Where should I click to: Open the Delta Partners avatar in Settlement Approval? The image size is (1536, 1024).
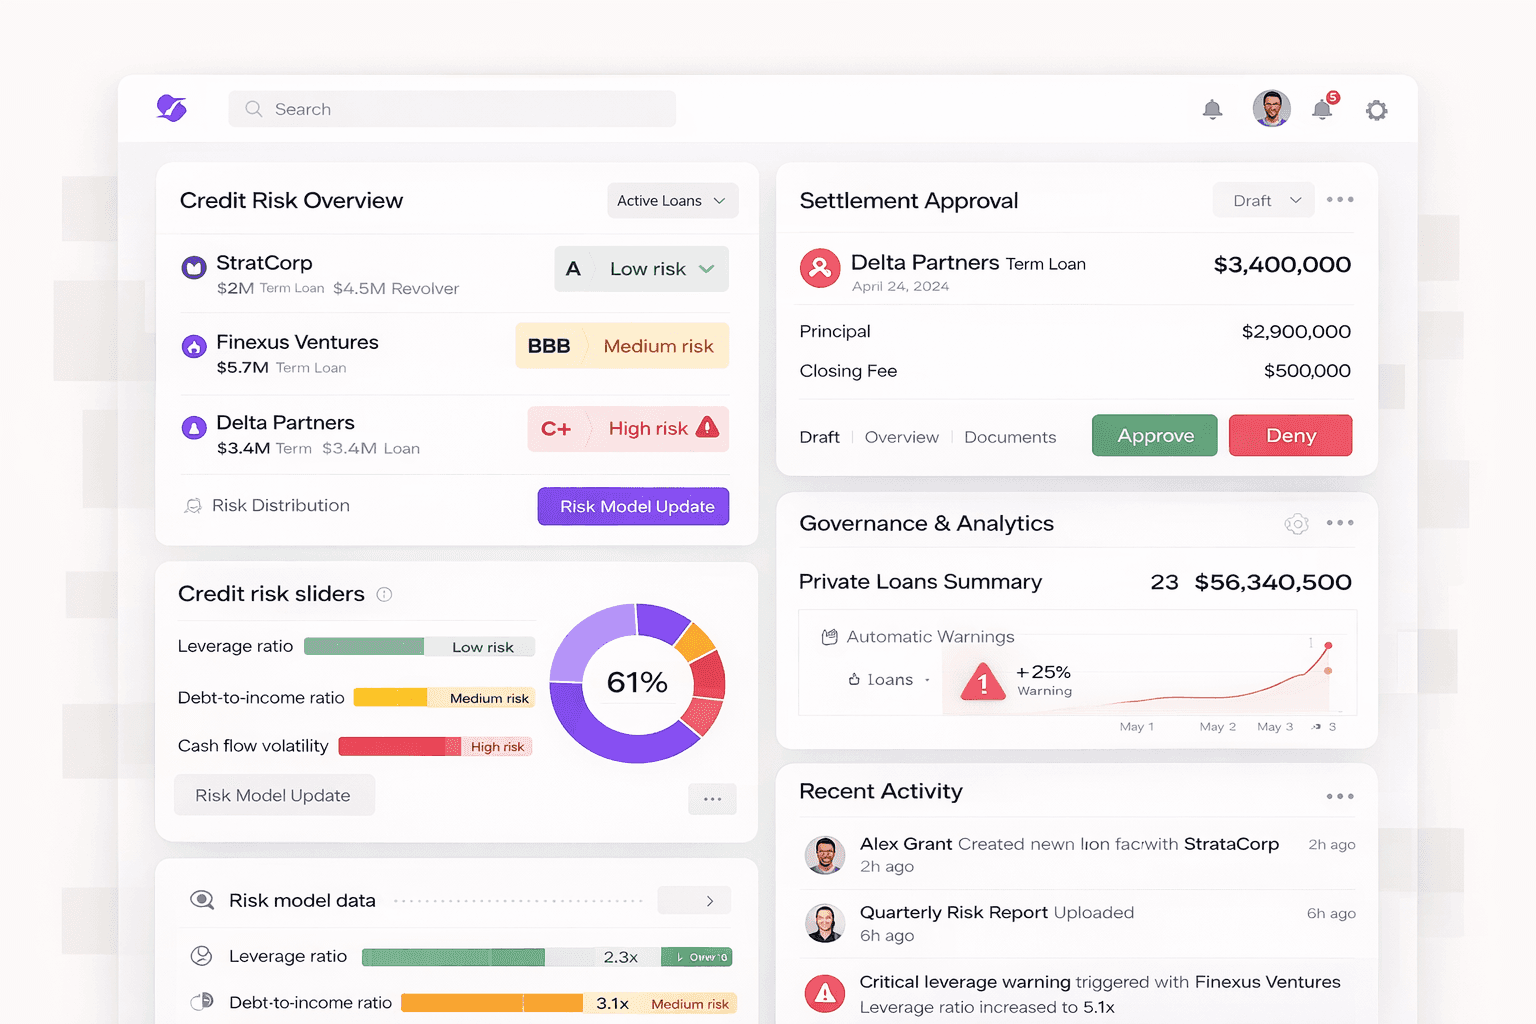point(820,269)
